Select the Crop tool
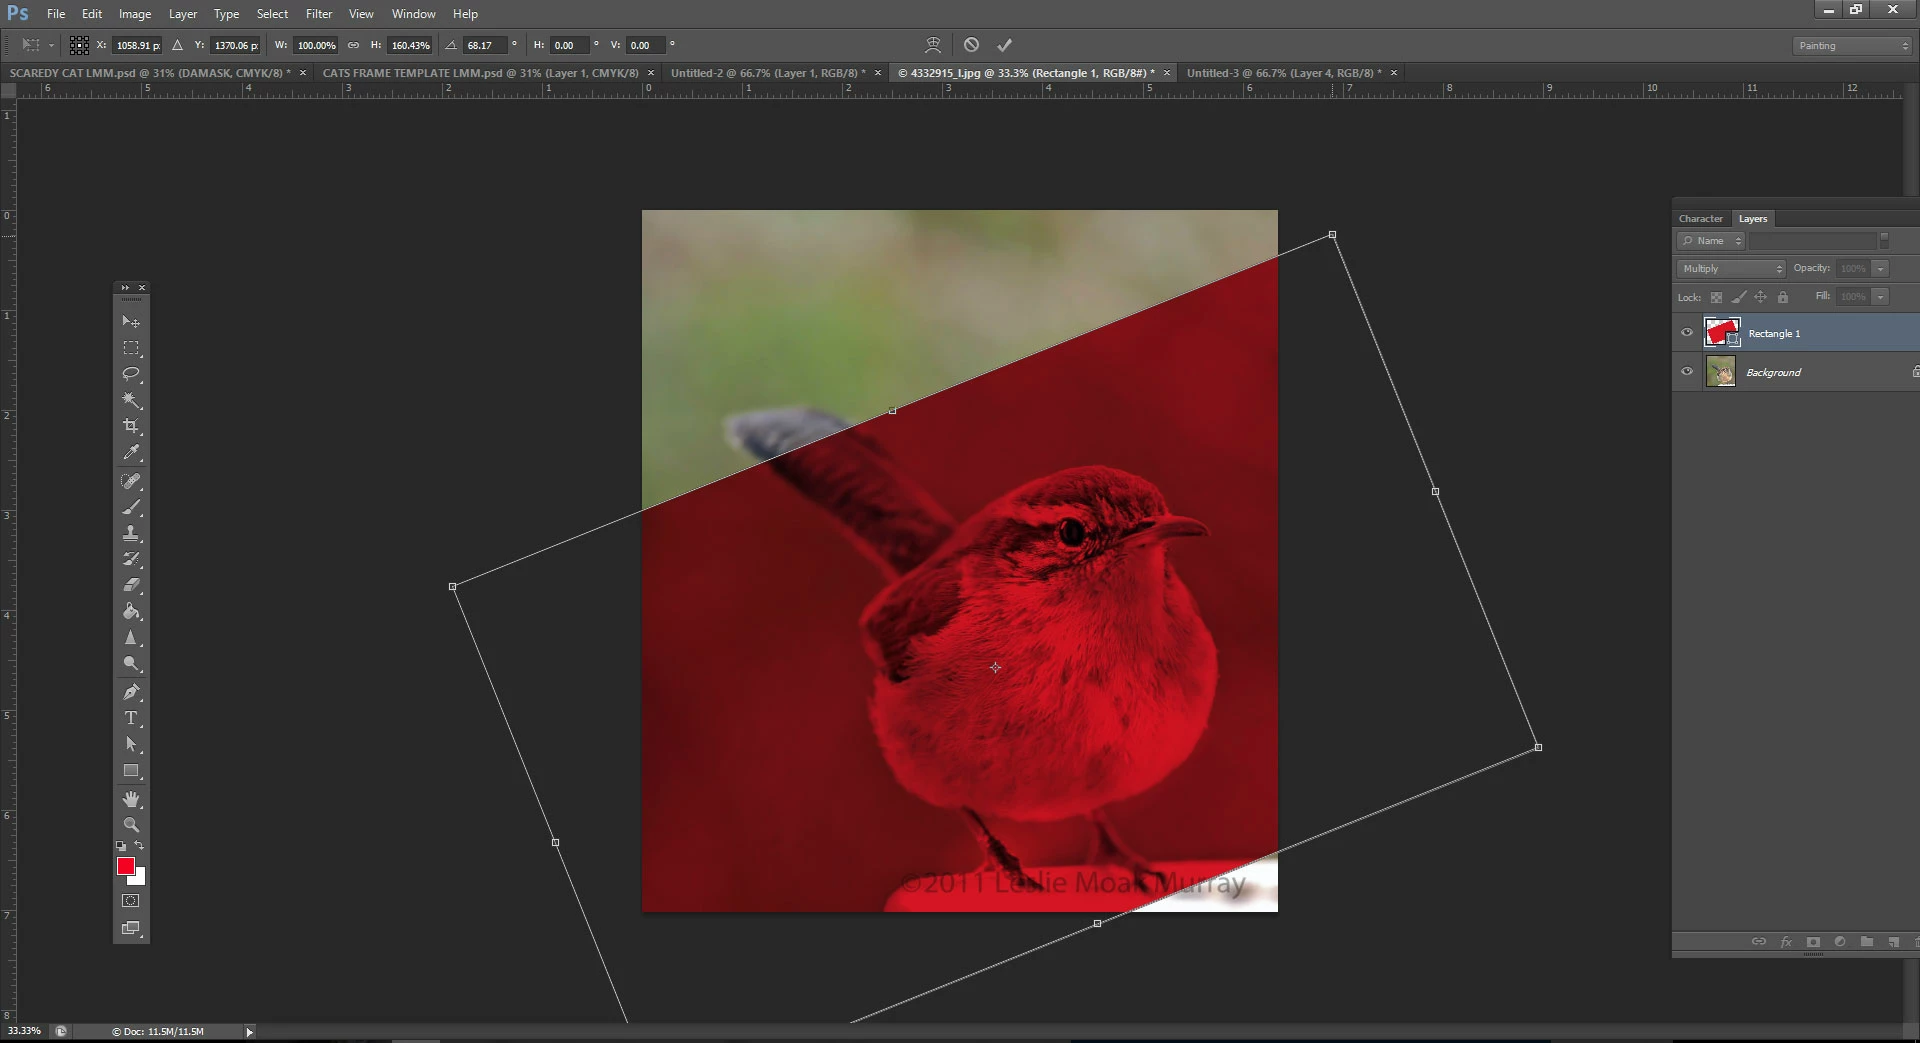The width and height of the screenshot is (1920, 1043). (131, 426)
